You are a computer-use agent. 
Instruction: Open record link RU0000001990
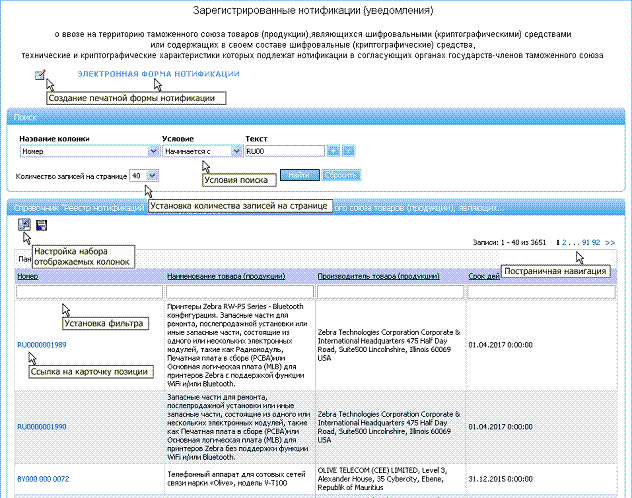pos(42,427)
